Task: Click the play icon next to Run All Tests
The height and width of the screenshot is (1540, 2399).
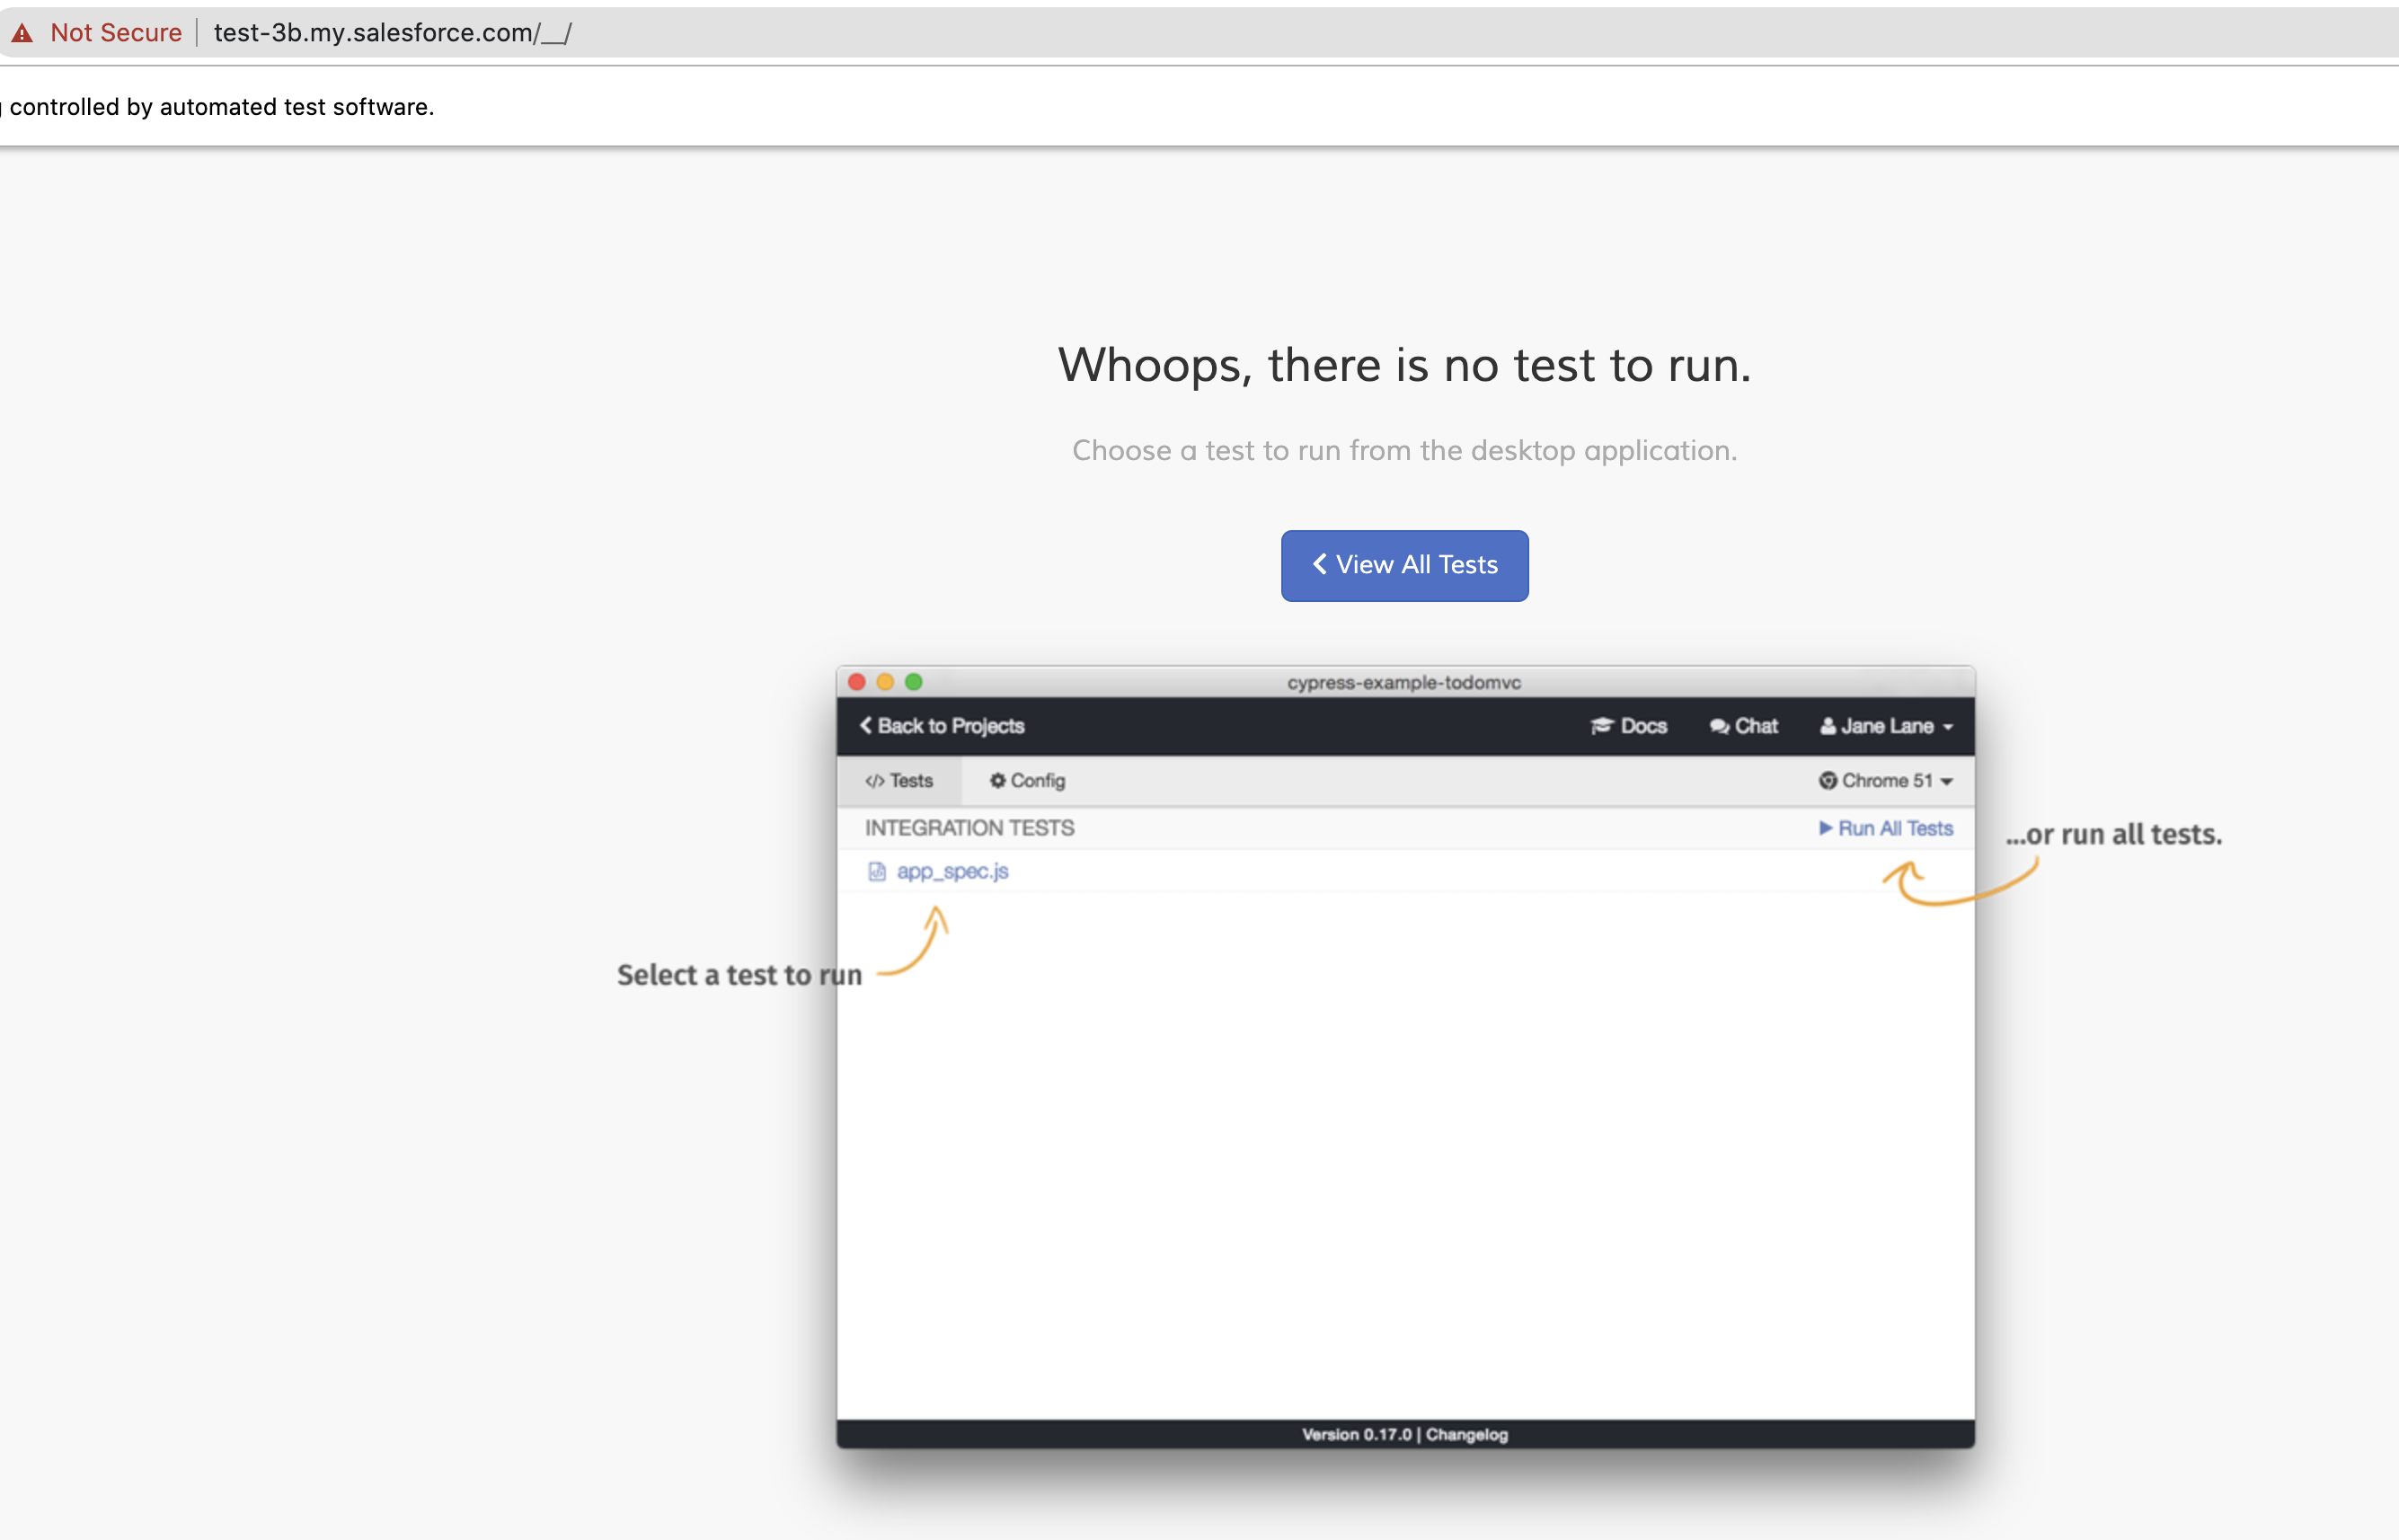Action: 1826,828
